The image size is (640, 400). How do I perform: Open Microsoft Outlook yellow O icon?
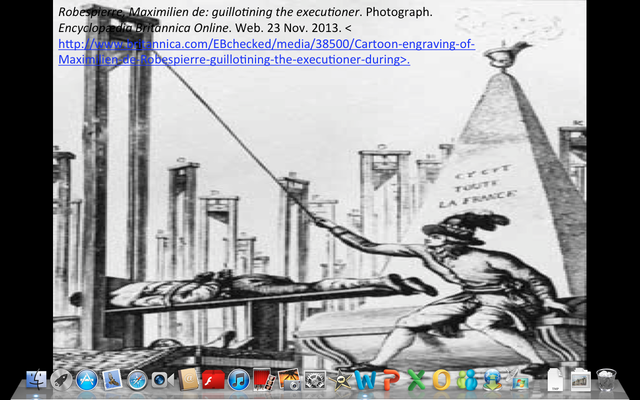[441, 380]
